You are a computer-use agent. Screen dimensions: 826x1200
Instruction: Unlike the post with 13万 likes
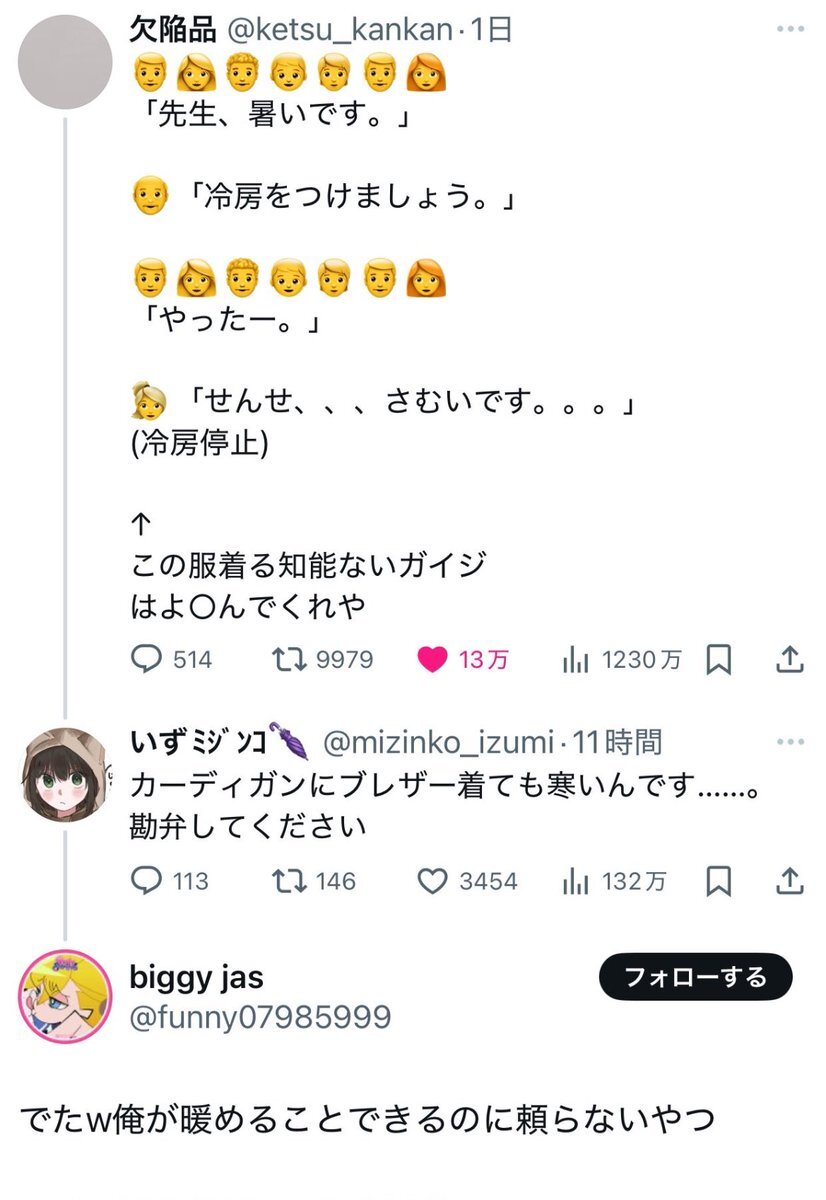[462, 660]
